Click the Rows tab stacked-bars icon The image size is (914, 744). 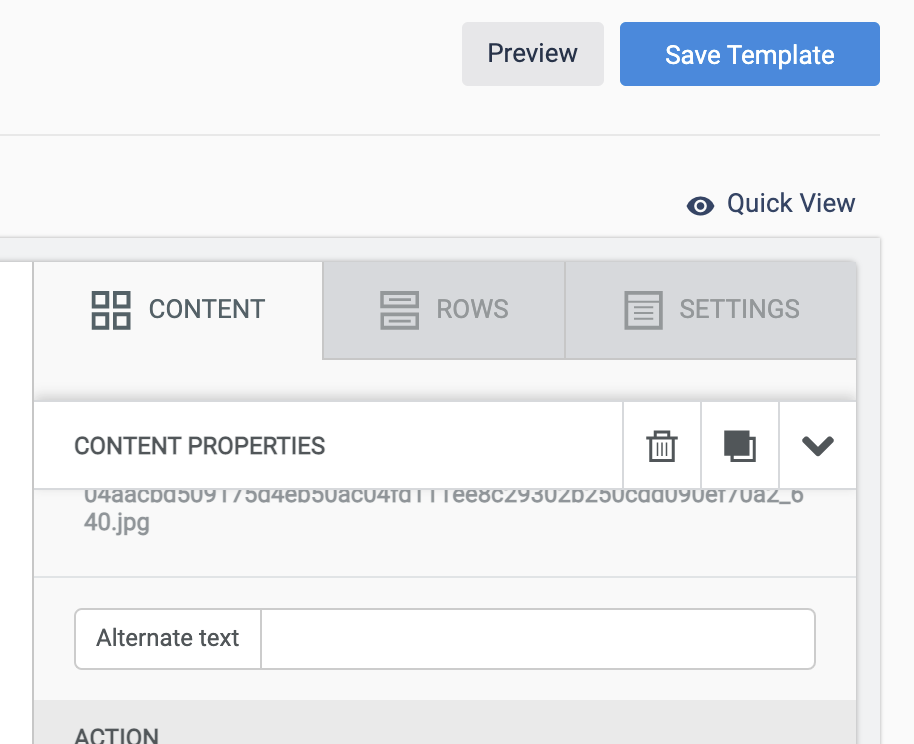coord(399,310)
